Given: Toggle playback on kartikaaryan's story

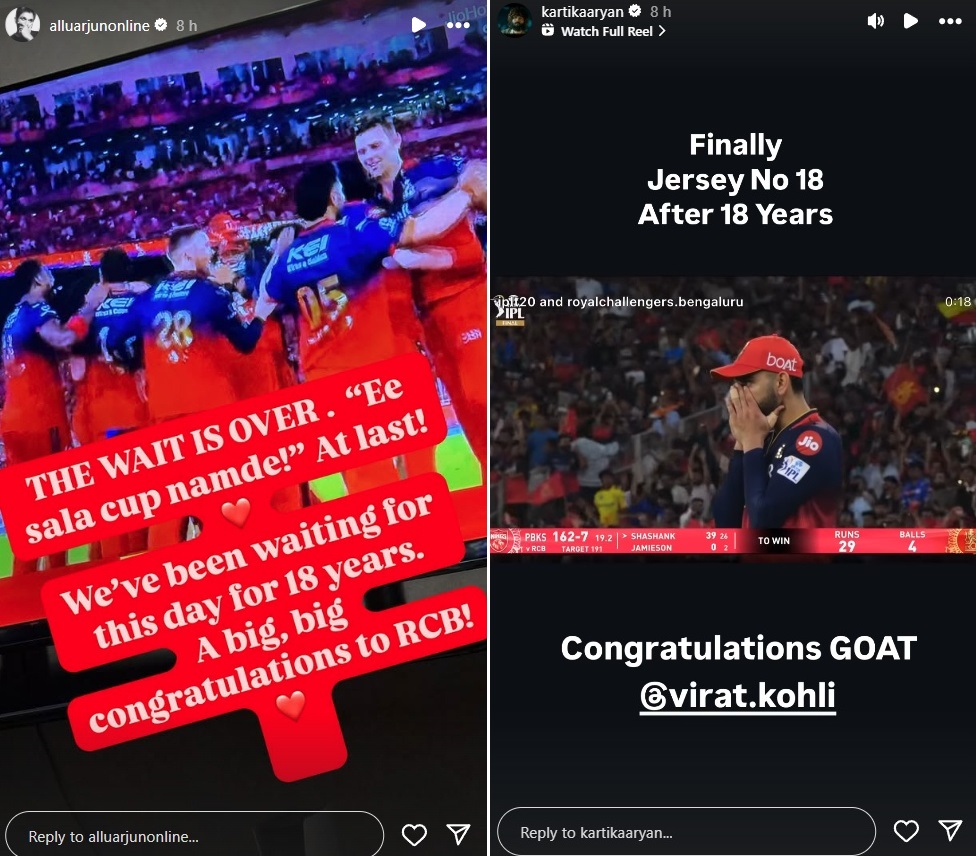Looking at the screenshot, I should [x=911, y=21].
